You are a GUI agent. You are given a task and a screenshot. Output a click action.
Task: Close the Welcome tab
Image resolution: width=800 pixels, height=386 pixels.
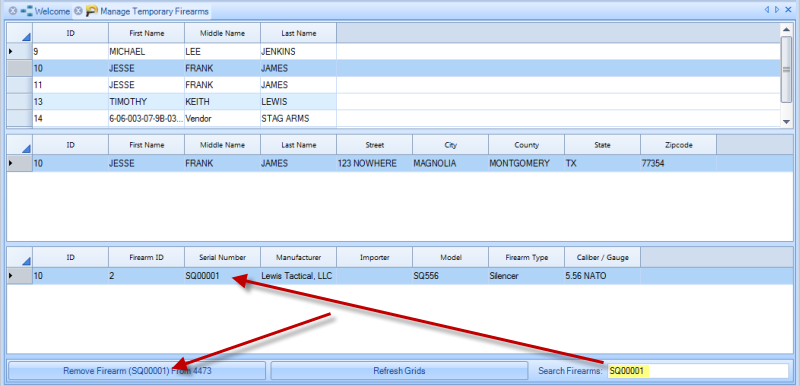pos(13,11)
